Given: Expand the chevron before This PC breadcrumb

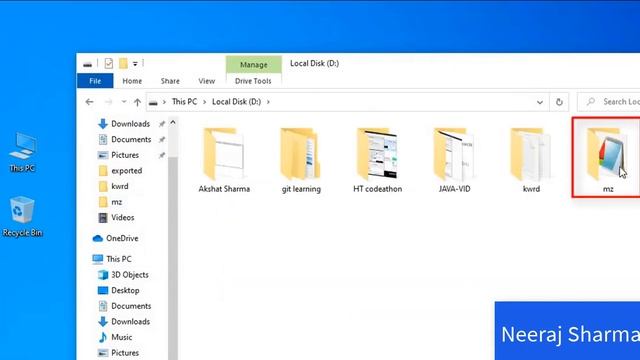Looking at the screenshot, I should pyautogui.click(x=164, y=102).
